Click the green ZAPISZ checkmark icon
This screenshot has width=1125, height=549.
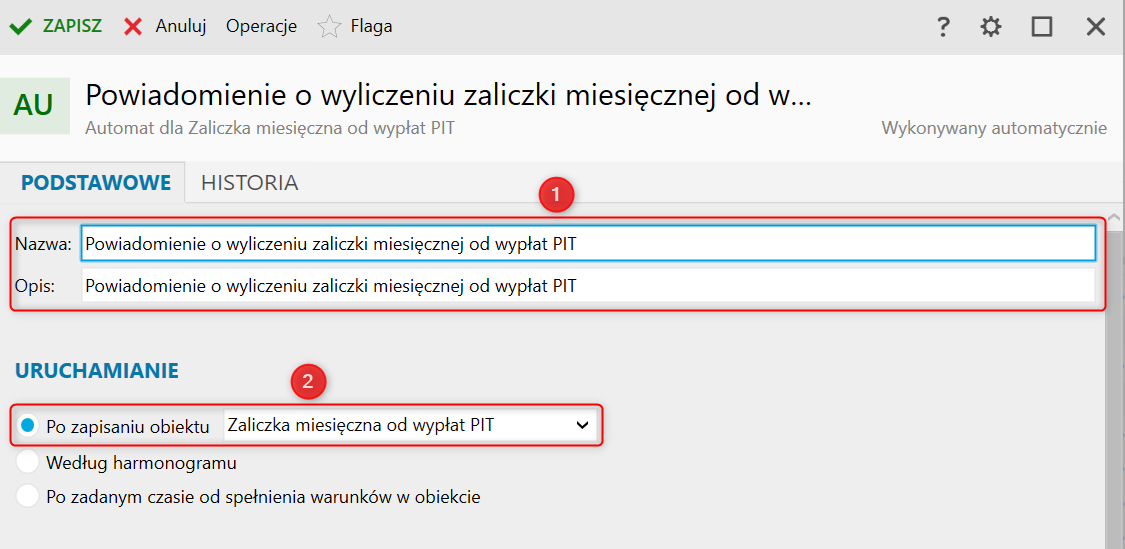tap(21, 27)
